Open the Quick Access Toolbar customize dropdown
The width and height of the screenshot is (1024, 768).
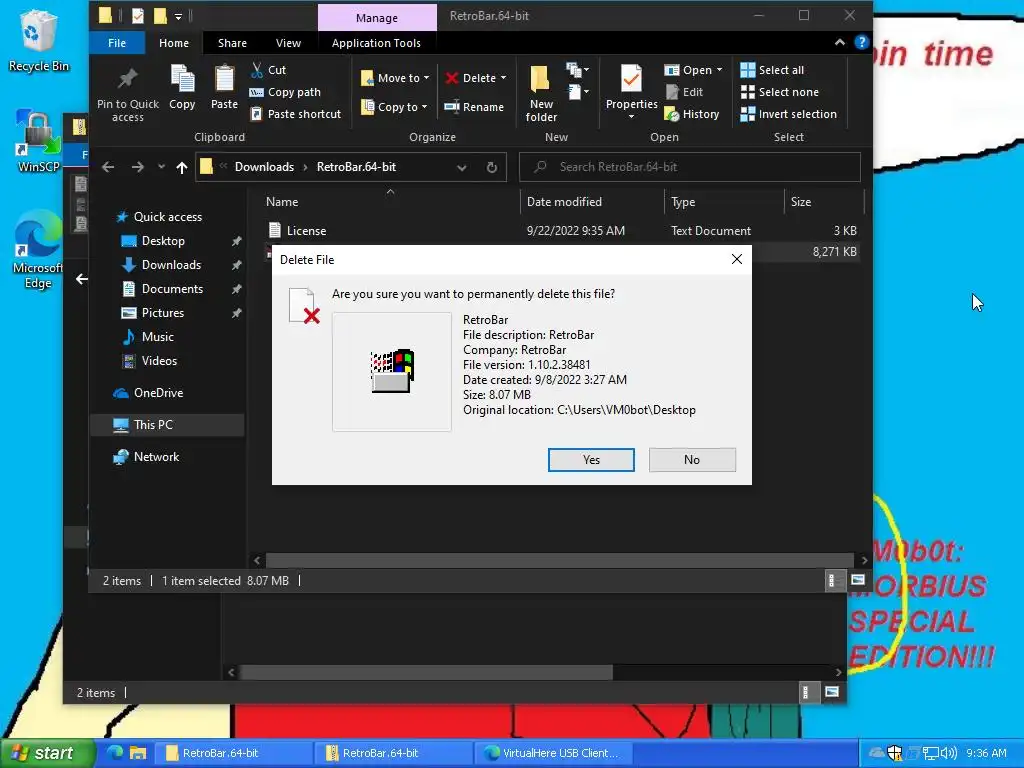[x=178, y=16]
